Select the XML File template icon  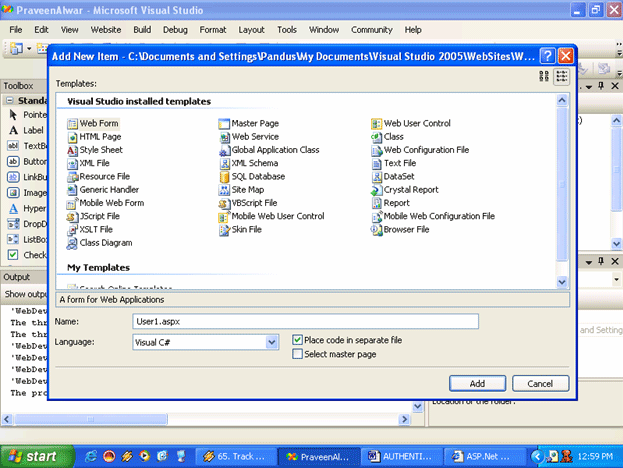[72, 163]
